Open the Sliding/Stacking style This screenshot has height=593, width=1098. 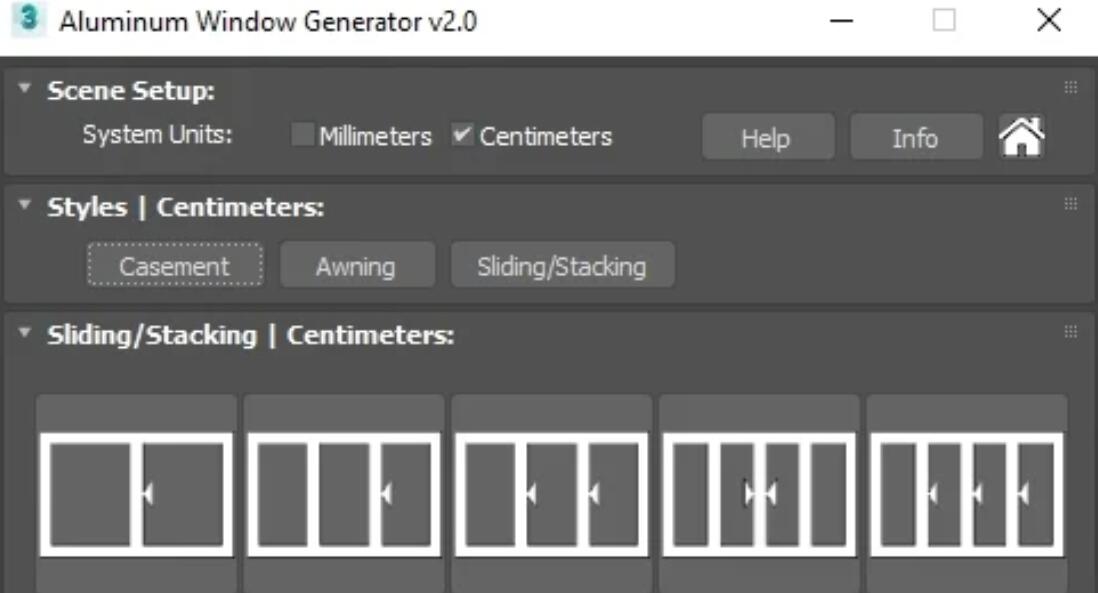[562, 266]
